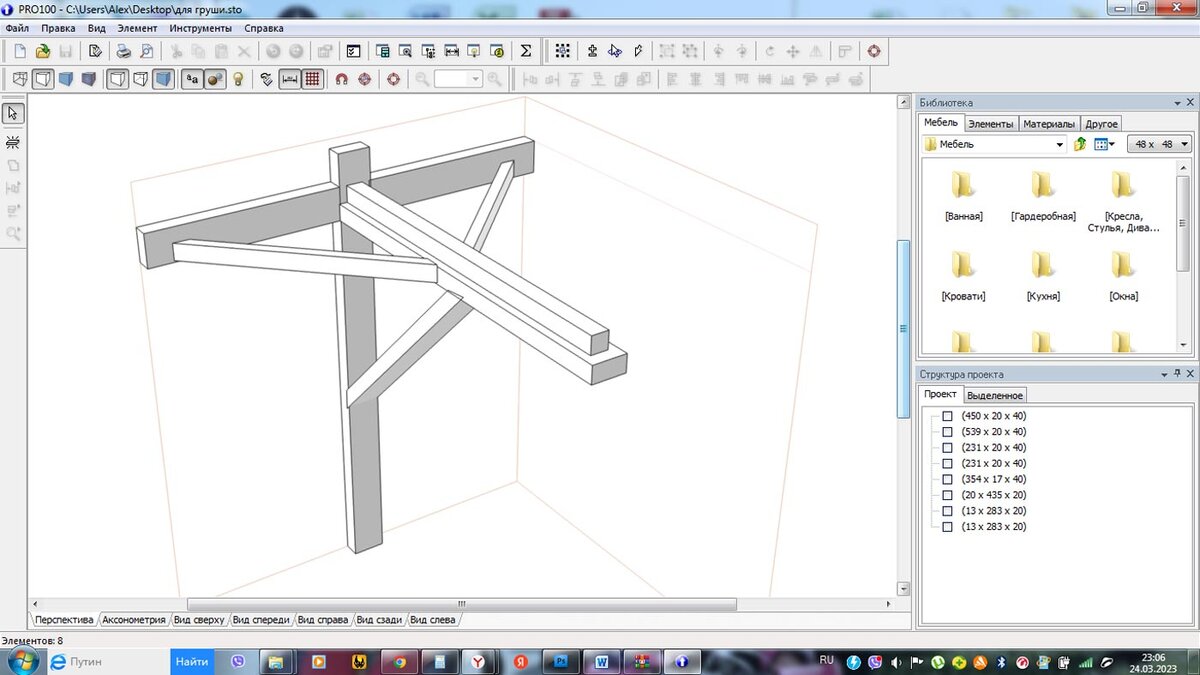Open Photoshop from the taskbar

pos(561,661)
